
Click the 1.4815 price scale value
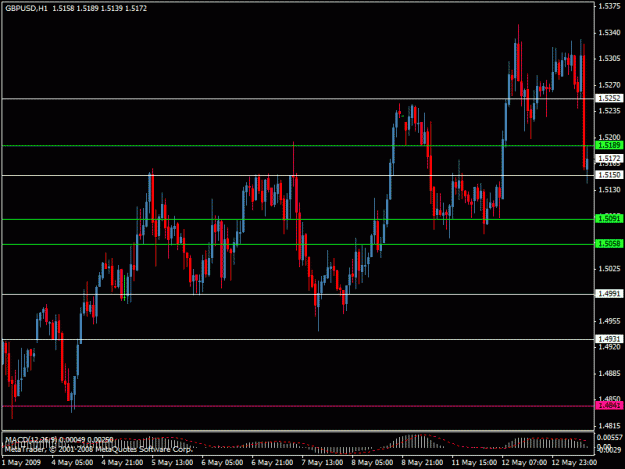(x=609, y=426)
